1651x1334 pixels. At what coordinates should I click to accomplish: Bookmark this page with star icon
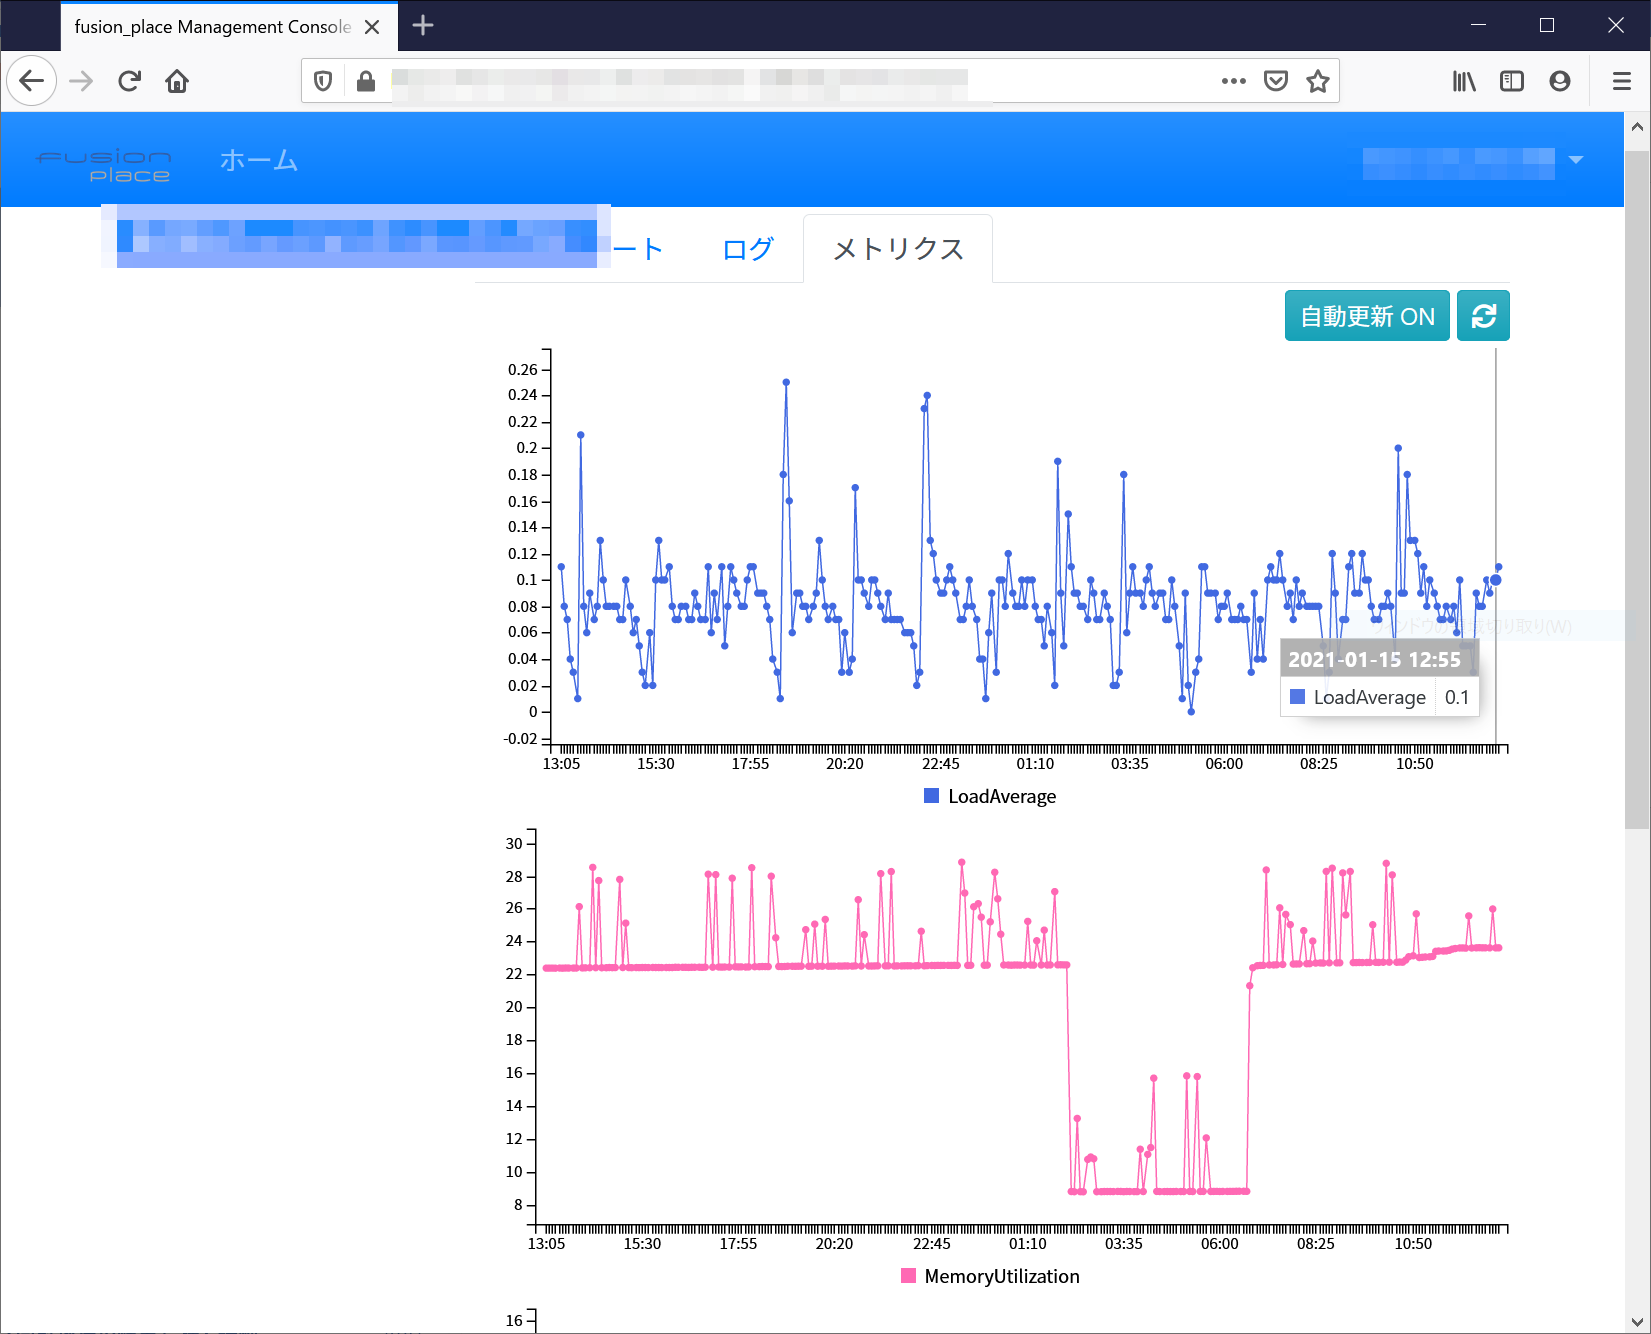tap(1318, 81)
